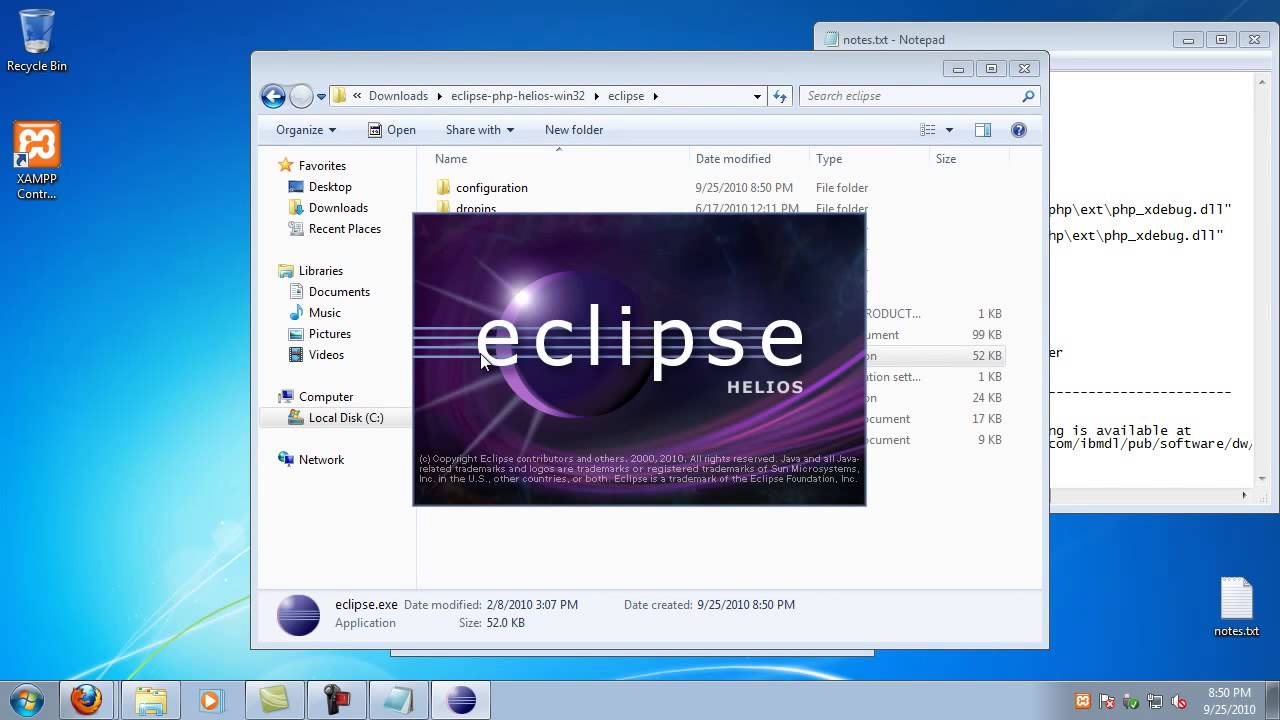Click Notepad horizontal scrollbar right arrow
Image resolution: width=1280 pixels, height=720 pixels.
click(x=1244, y=495)
